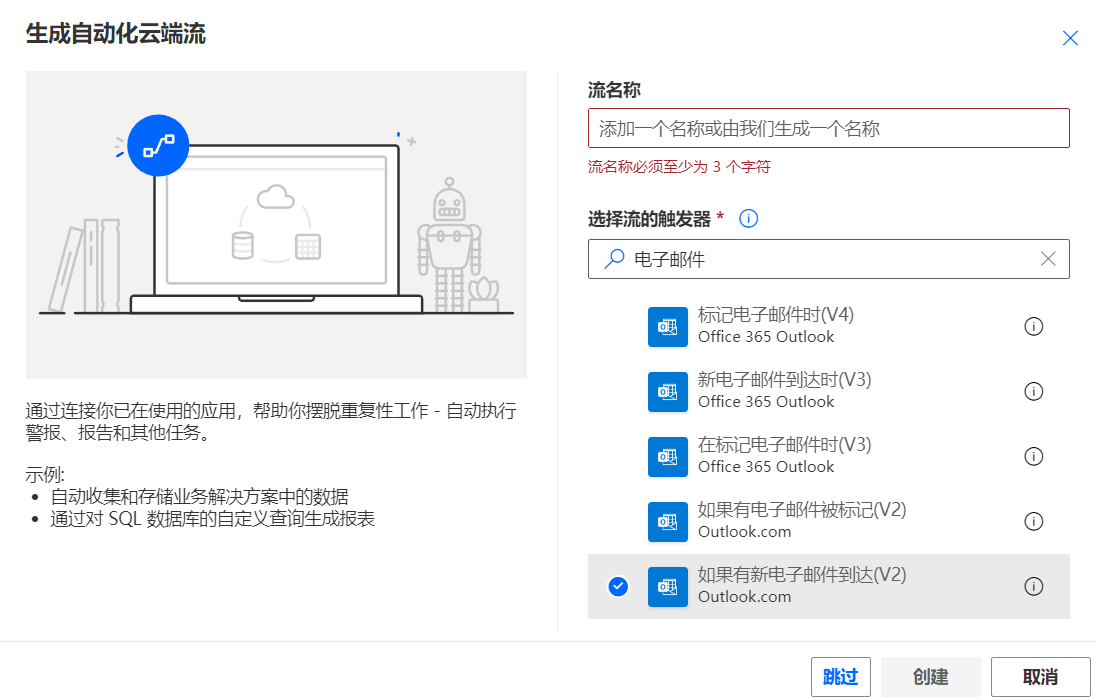Click the blue flow icon in illustration
The height and width of the screenshot is (700, 1096).
tap(158, 145)
